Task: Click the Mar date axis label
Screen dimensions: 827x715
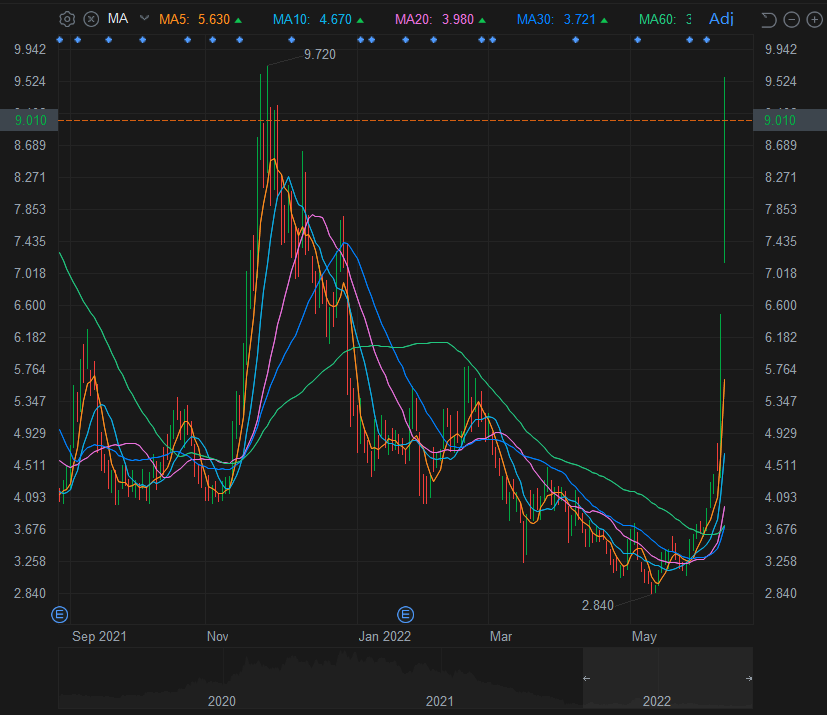Action: click(501, 636)
